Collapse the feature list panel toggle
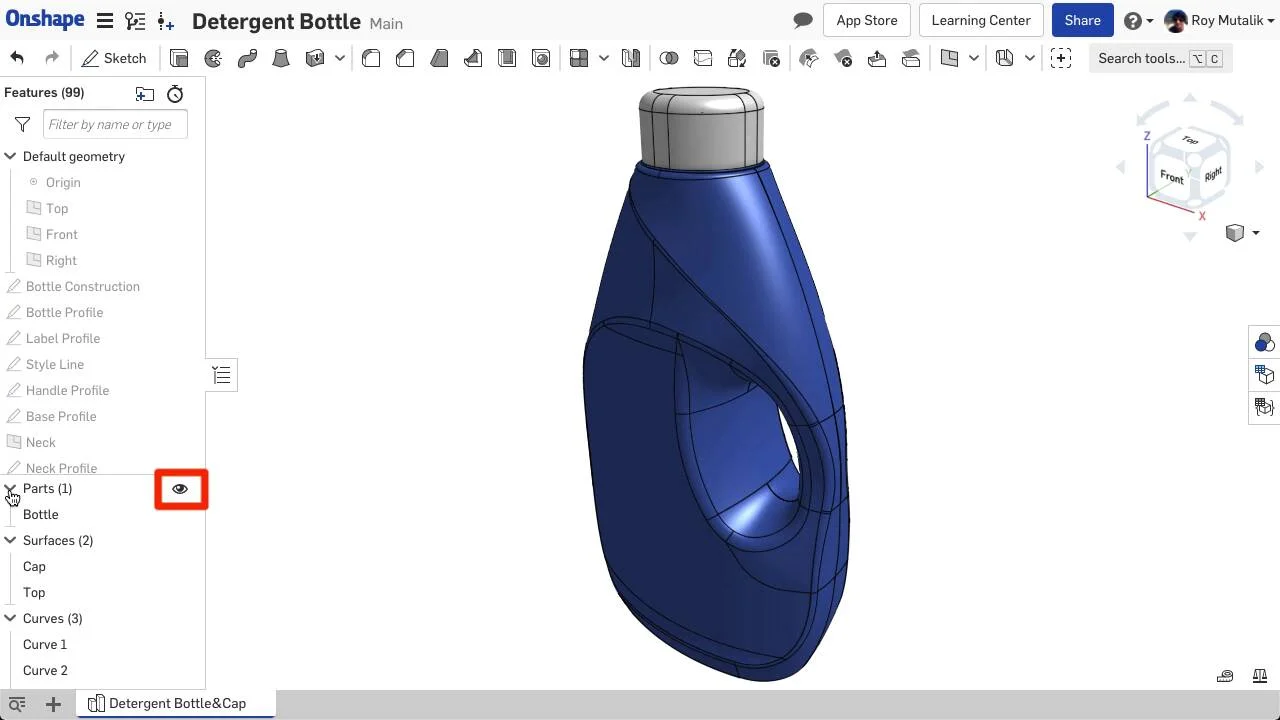 point(221,375)
